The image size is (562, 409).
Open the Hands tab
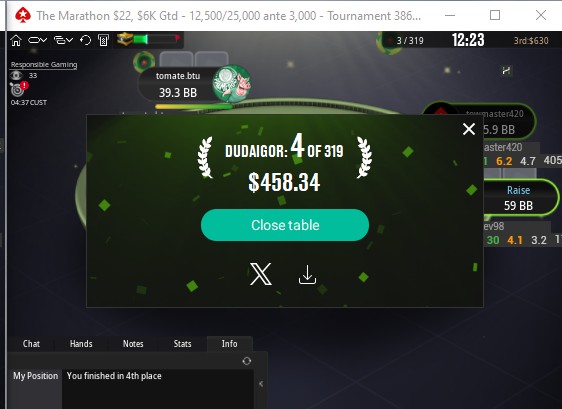(81, 343)
